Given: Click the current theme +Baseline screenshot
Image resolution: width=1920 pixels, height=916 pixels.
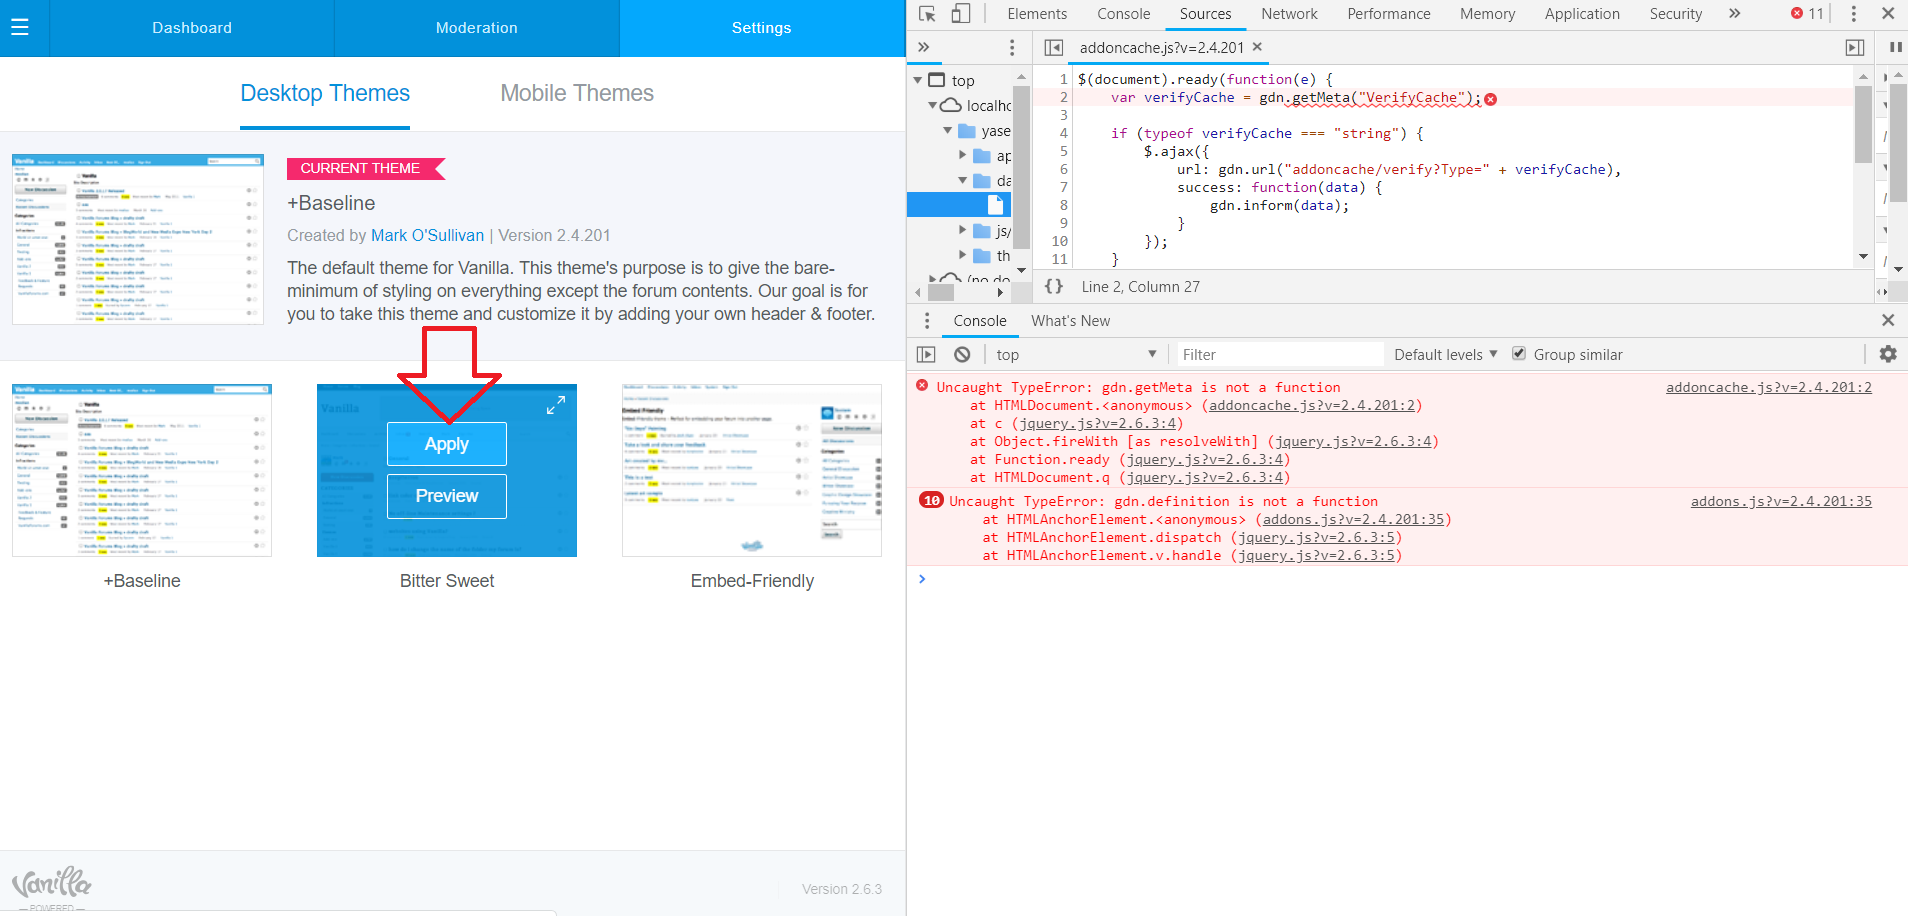Looking at the screenshot, I should (138, 239).
